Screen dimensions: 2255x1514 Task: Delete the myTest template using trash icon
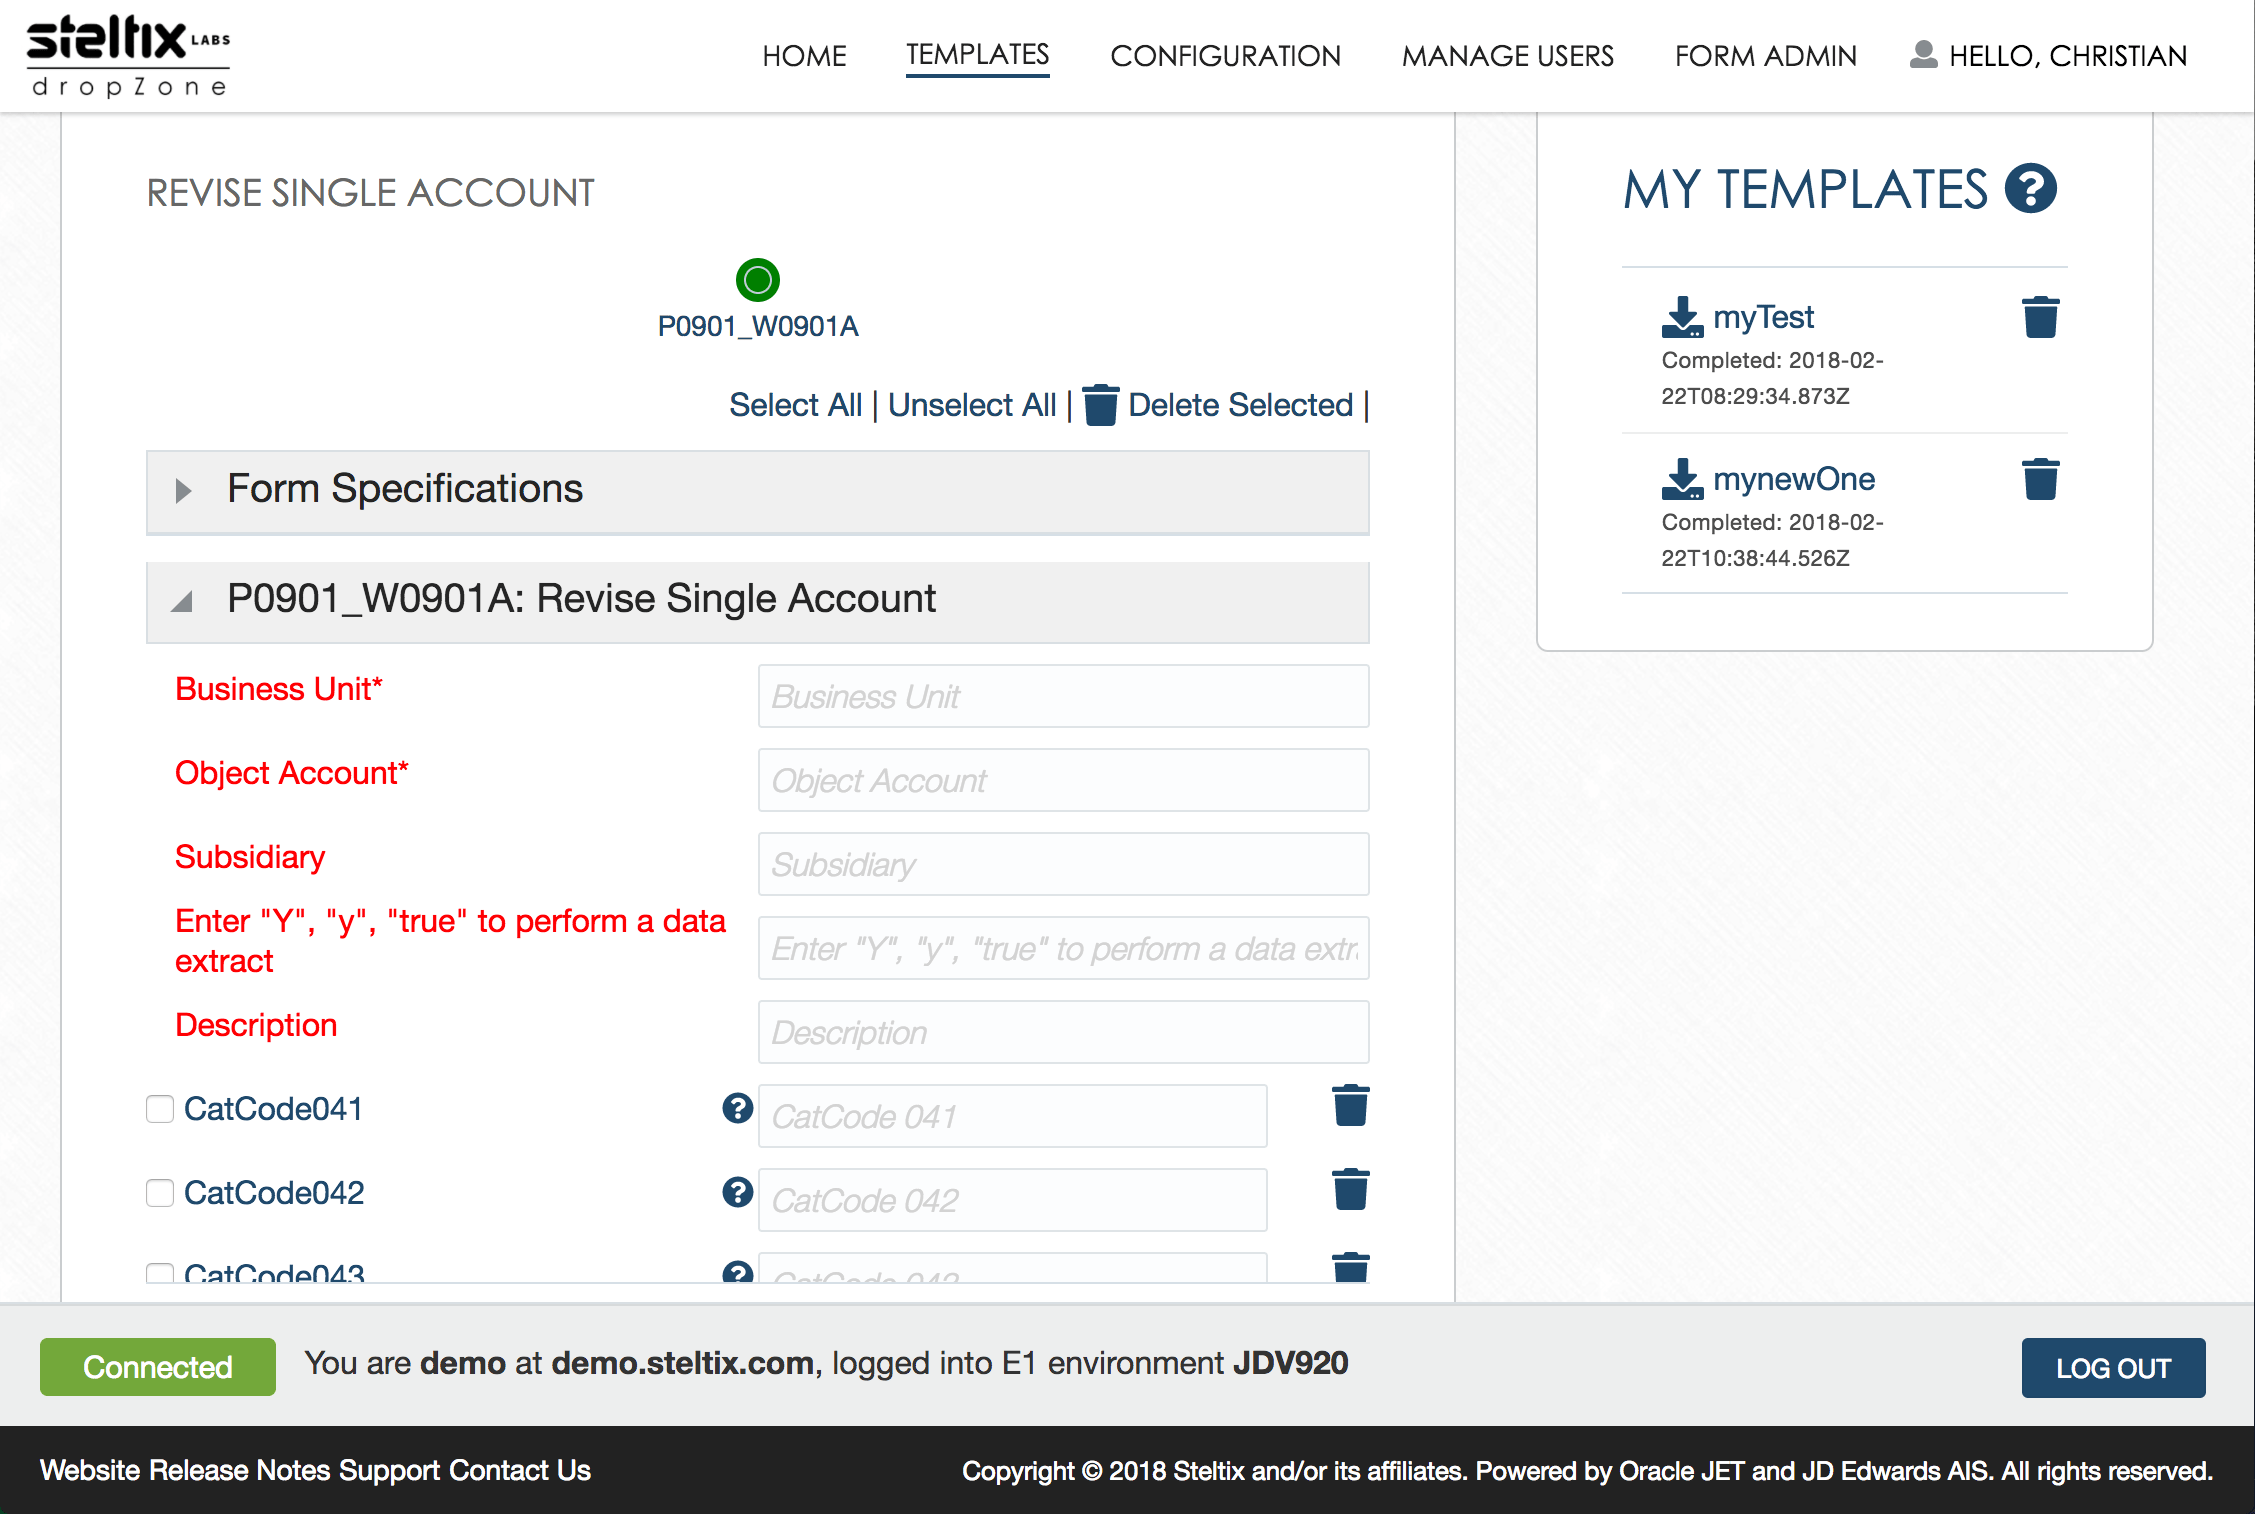[x=2040, y=317]
